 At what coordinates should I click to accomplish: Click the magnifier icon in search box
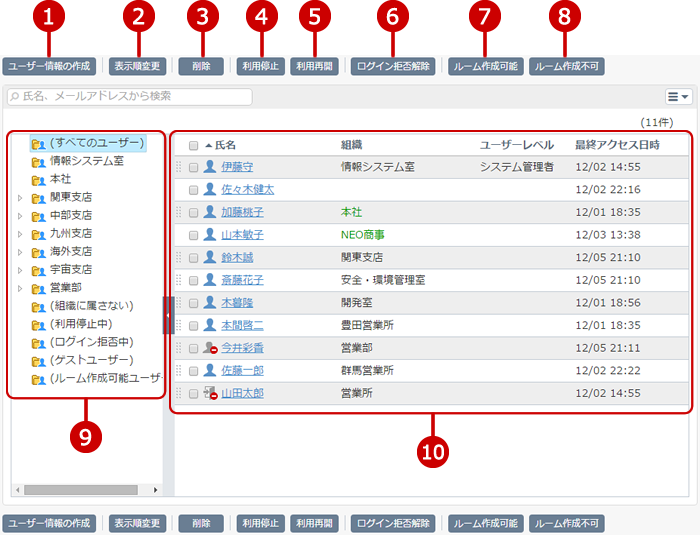[15, 97]
